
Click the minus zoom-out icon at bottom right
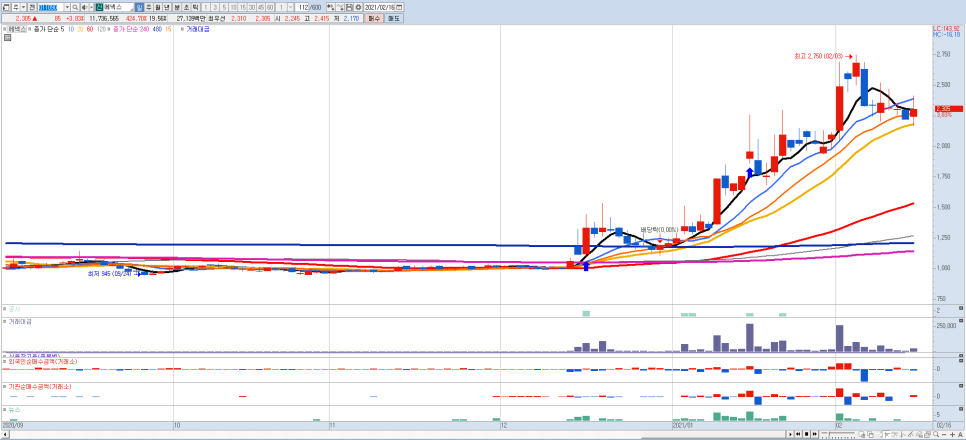point(944,434)
